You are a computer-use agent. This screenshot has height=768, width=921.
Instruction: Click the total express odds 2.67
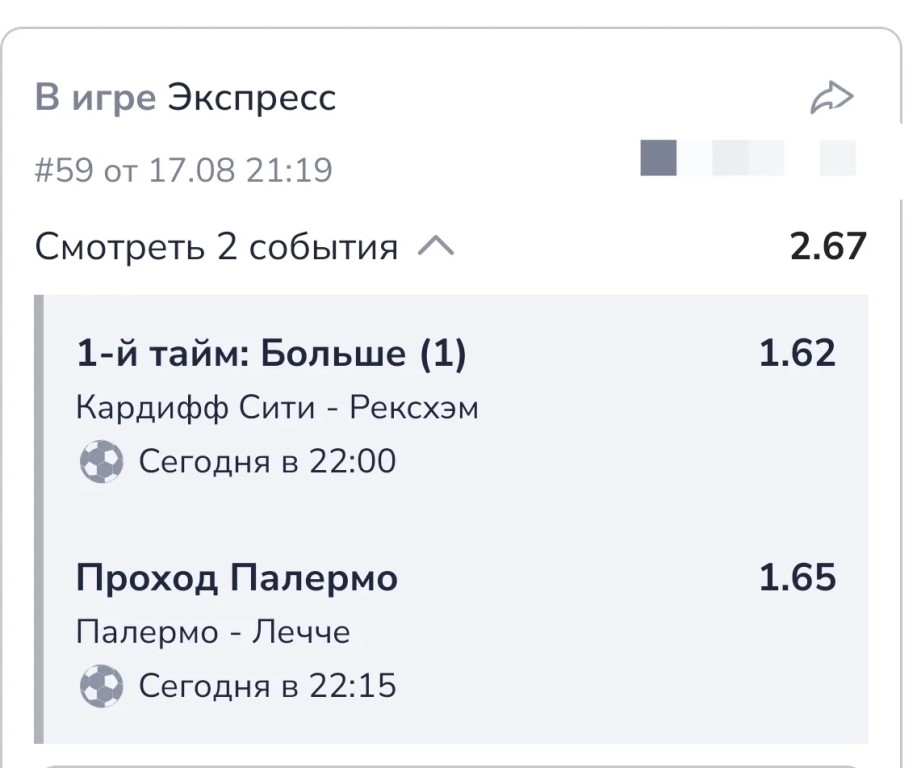coord(828,246)
